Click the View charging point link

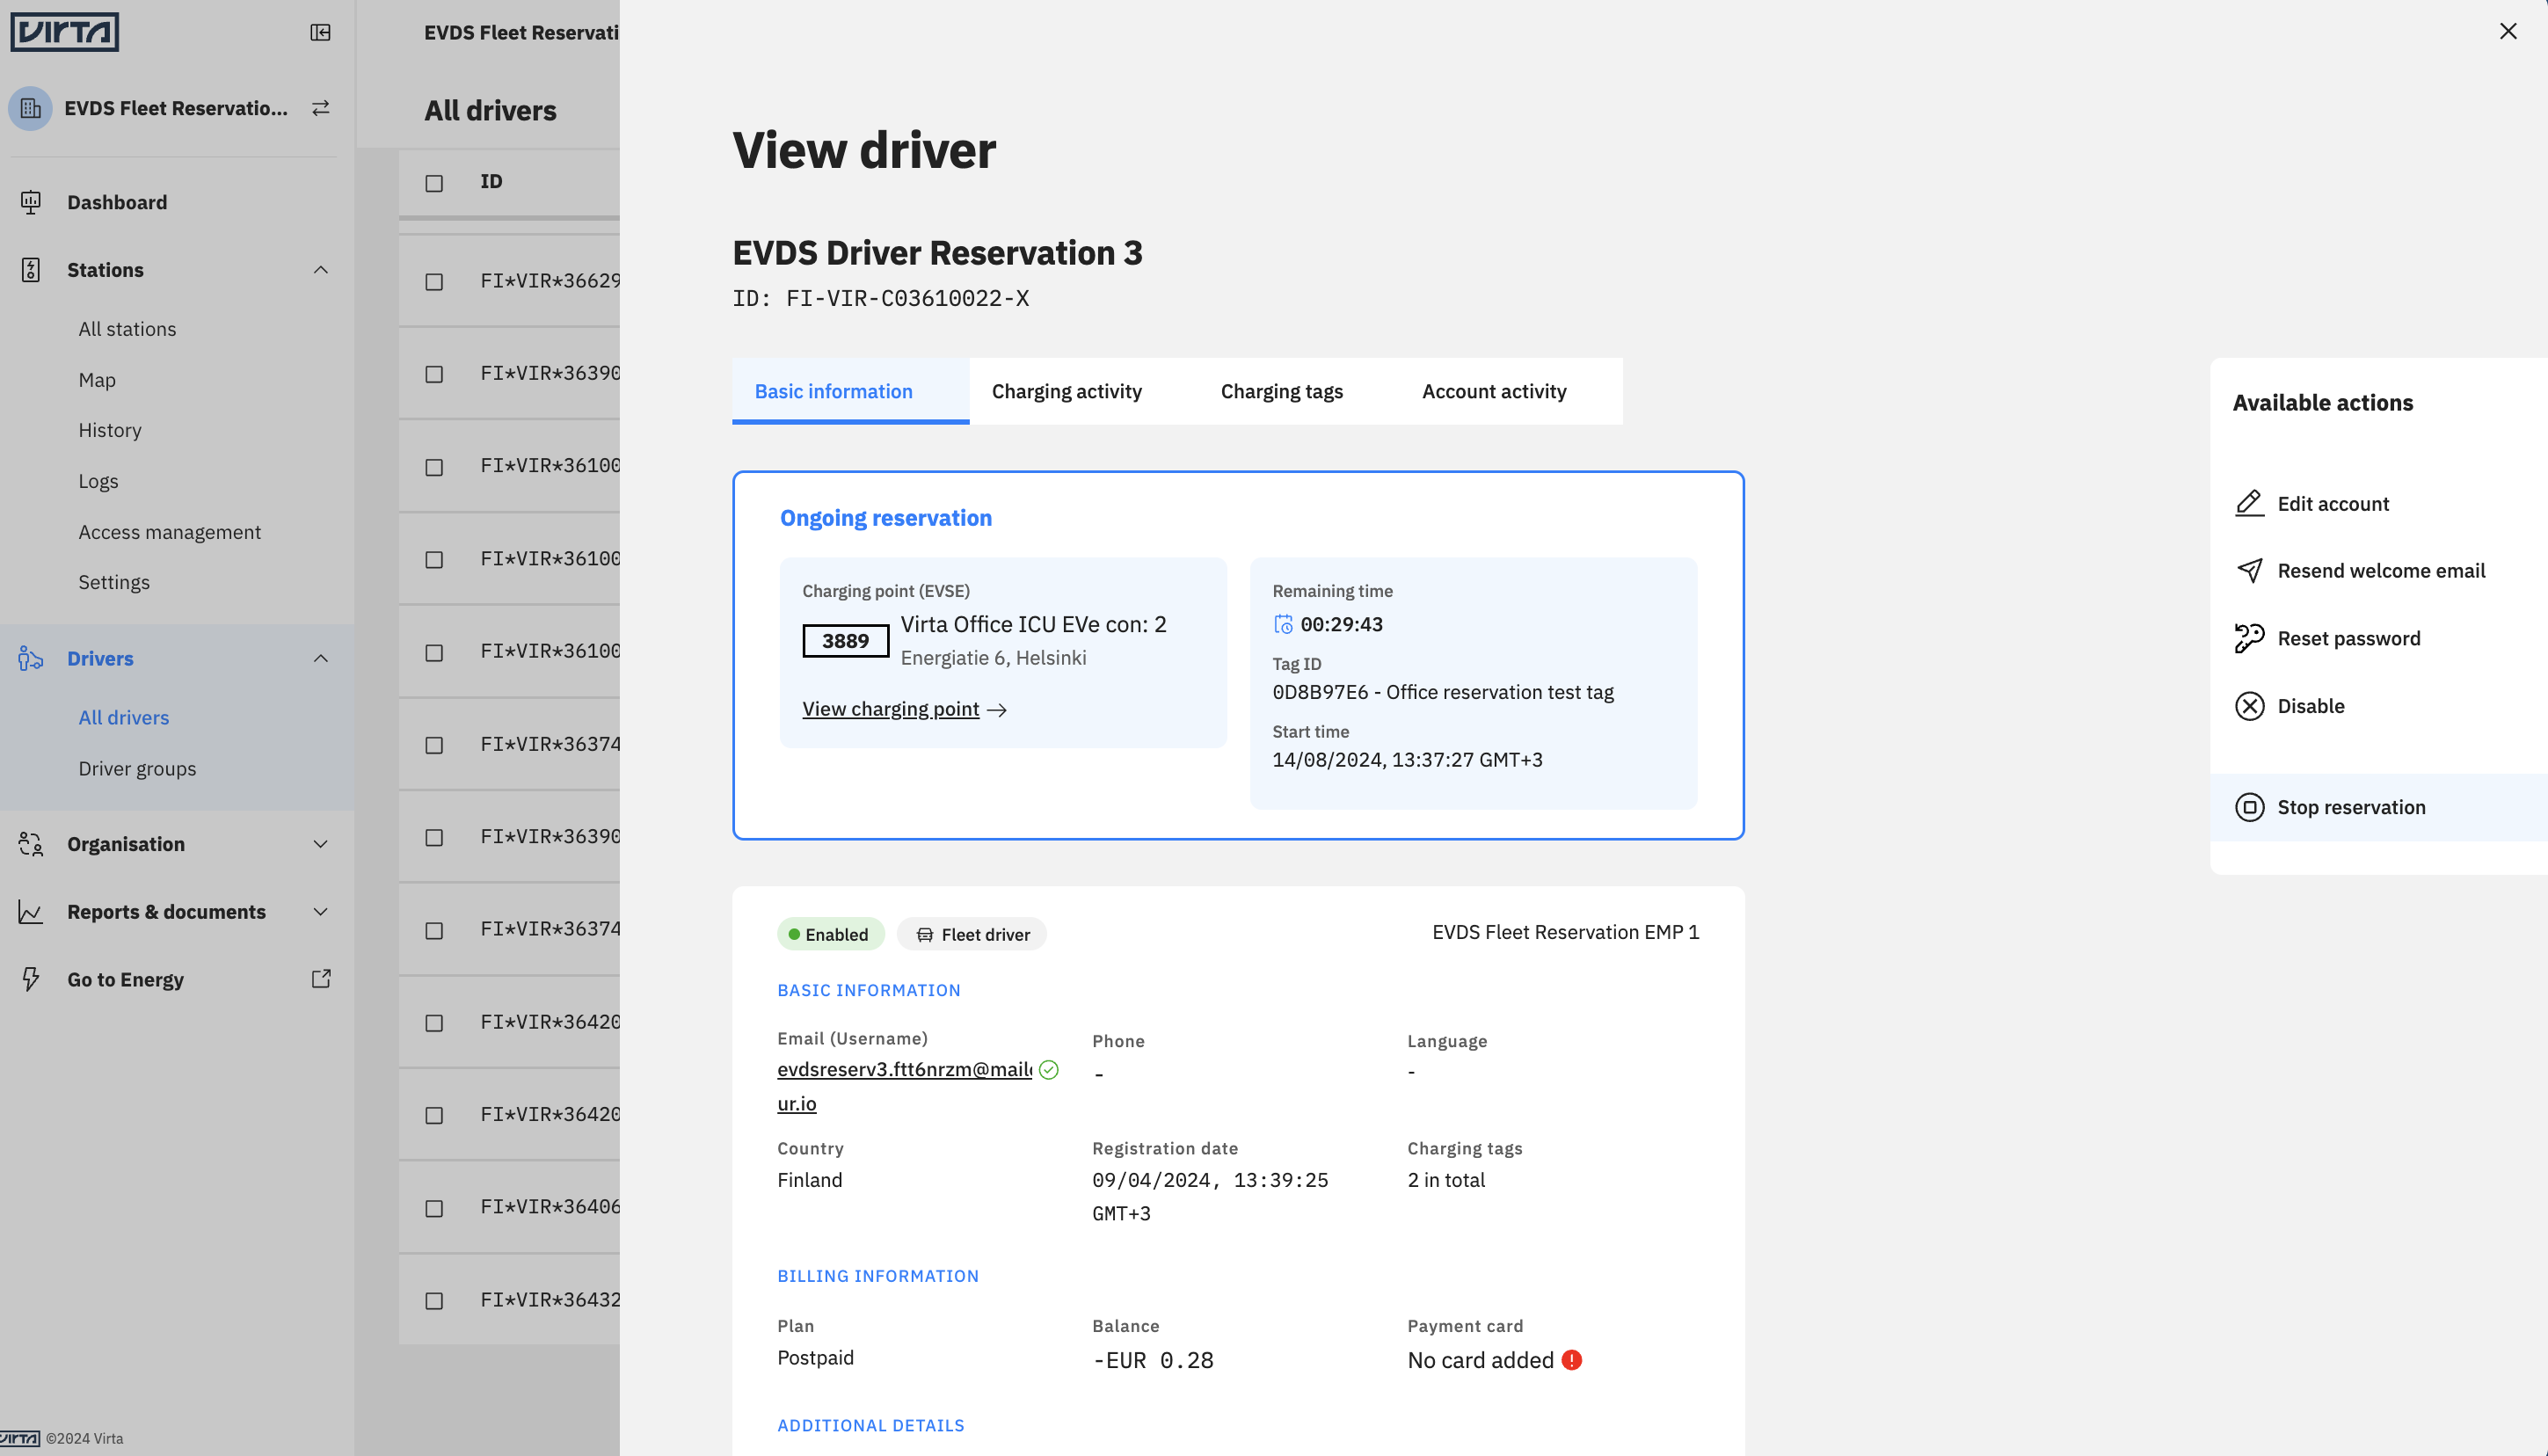[890, 709]
